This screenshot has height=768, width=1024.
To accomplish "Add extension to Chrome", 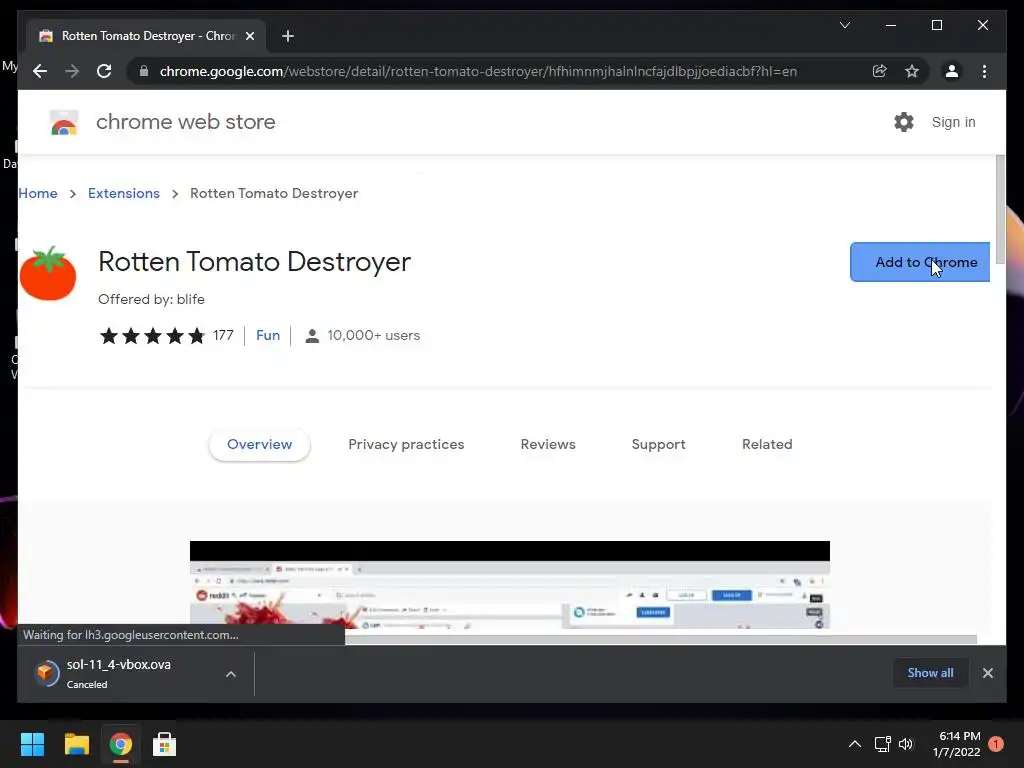I will point(920,262).
